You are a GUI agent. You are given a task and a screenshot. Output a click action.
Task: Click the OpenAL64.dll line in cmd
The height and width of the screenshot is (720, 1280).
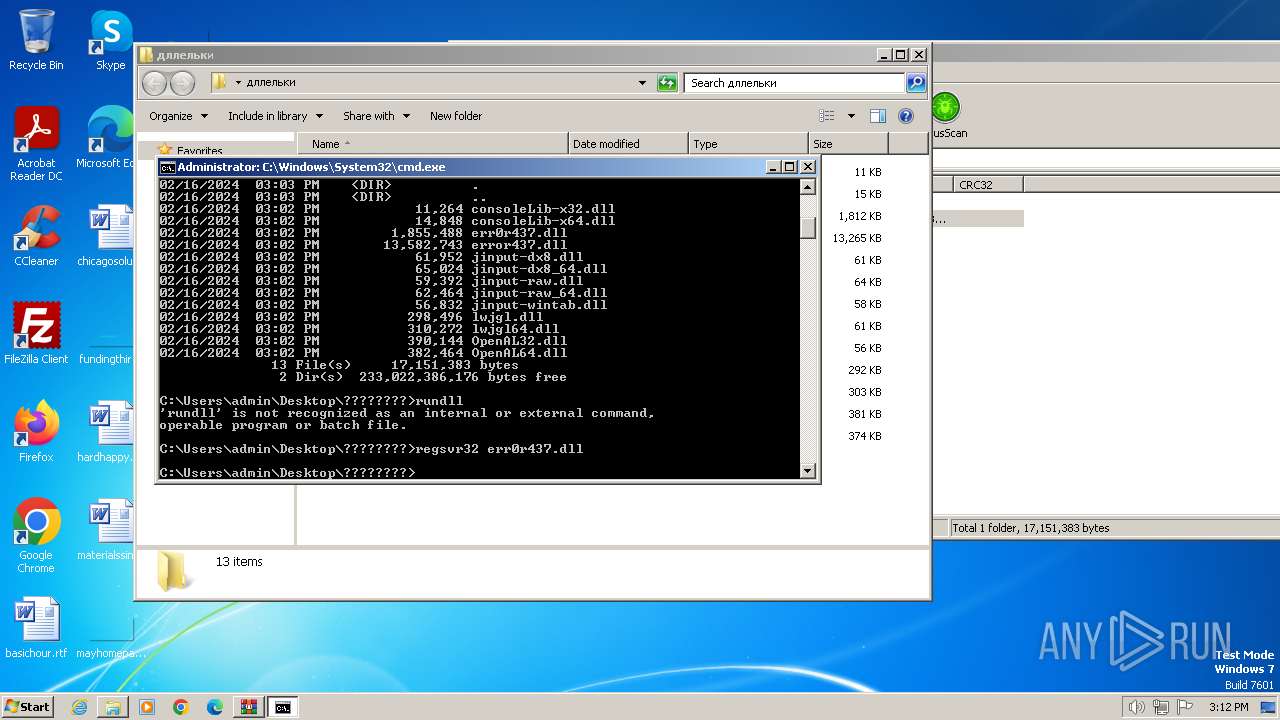[363, 353]
